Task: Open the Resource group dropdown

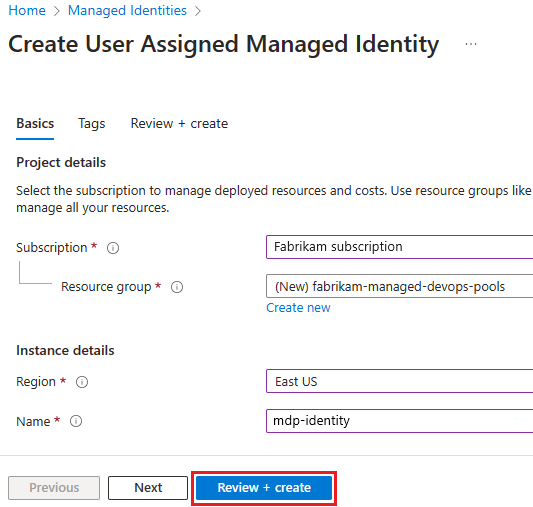Action: 399,286
